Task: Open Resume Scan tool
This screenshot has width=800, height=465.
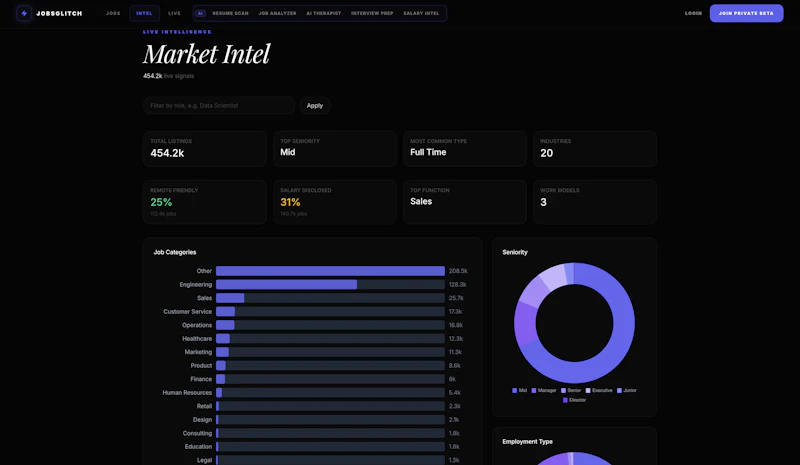Action: pyautogui.click(x=231, y=13)
